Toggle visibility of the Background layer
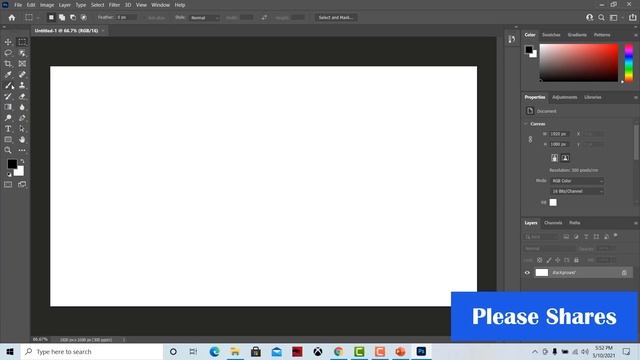The height and width of the screenshot is (360, 640). coord(527,273)
